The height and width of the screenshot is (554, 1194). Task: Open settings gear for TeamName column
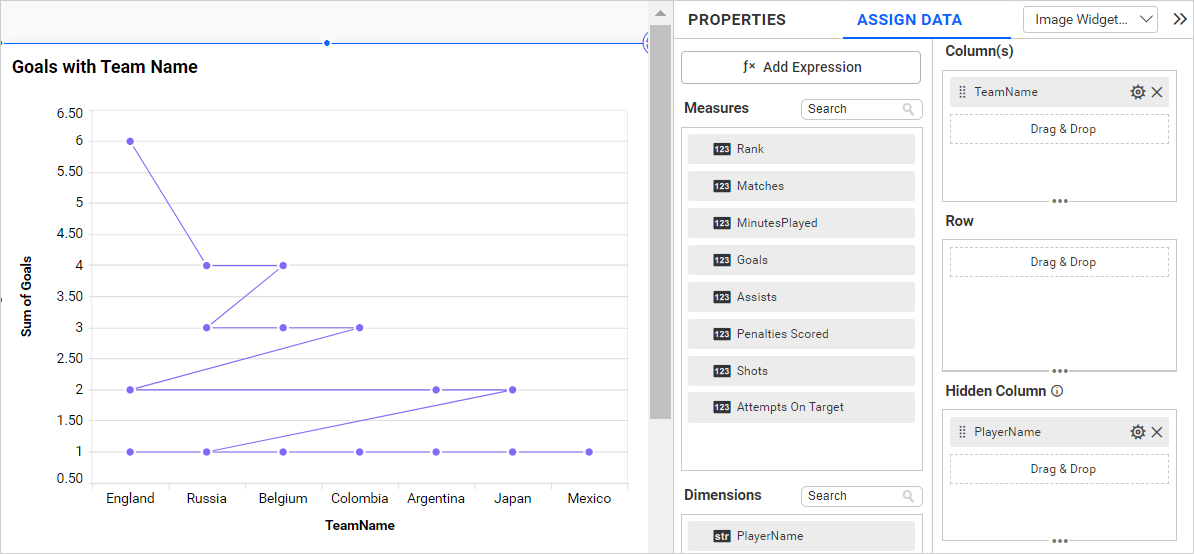coord(1137,92)
